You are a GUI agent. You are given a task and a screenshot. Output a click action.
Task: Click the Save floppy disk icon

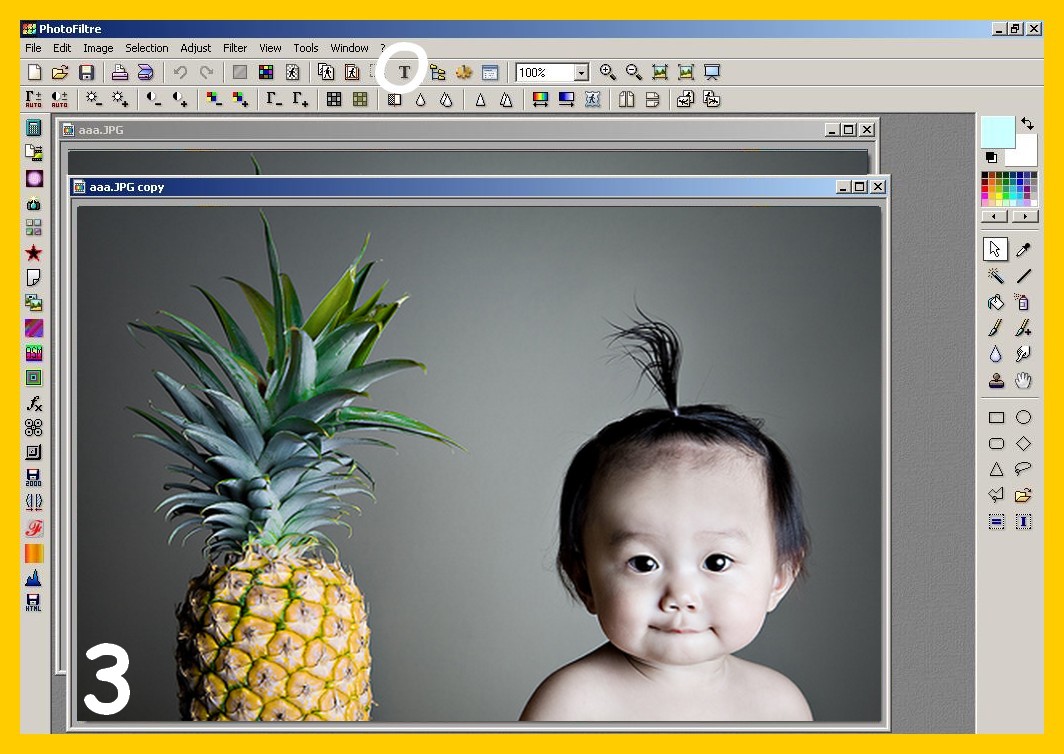pyautogui.click(x=86, y=72)
